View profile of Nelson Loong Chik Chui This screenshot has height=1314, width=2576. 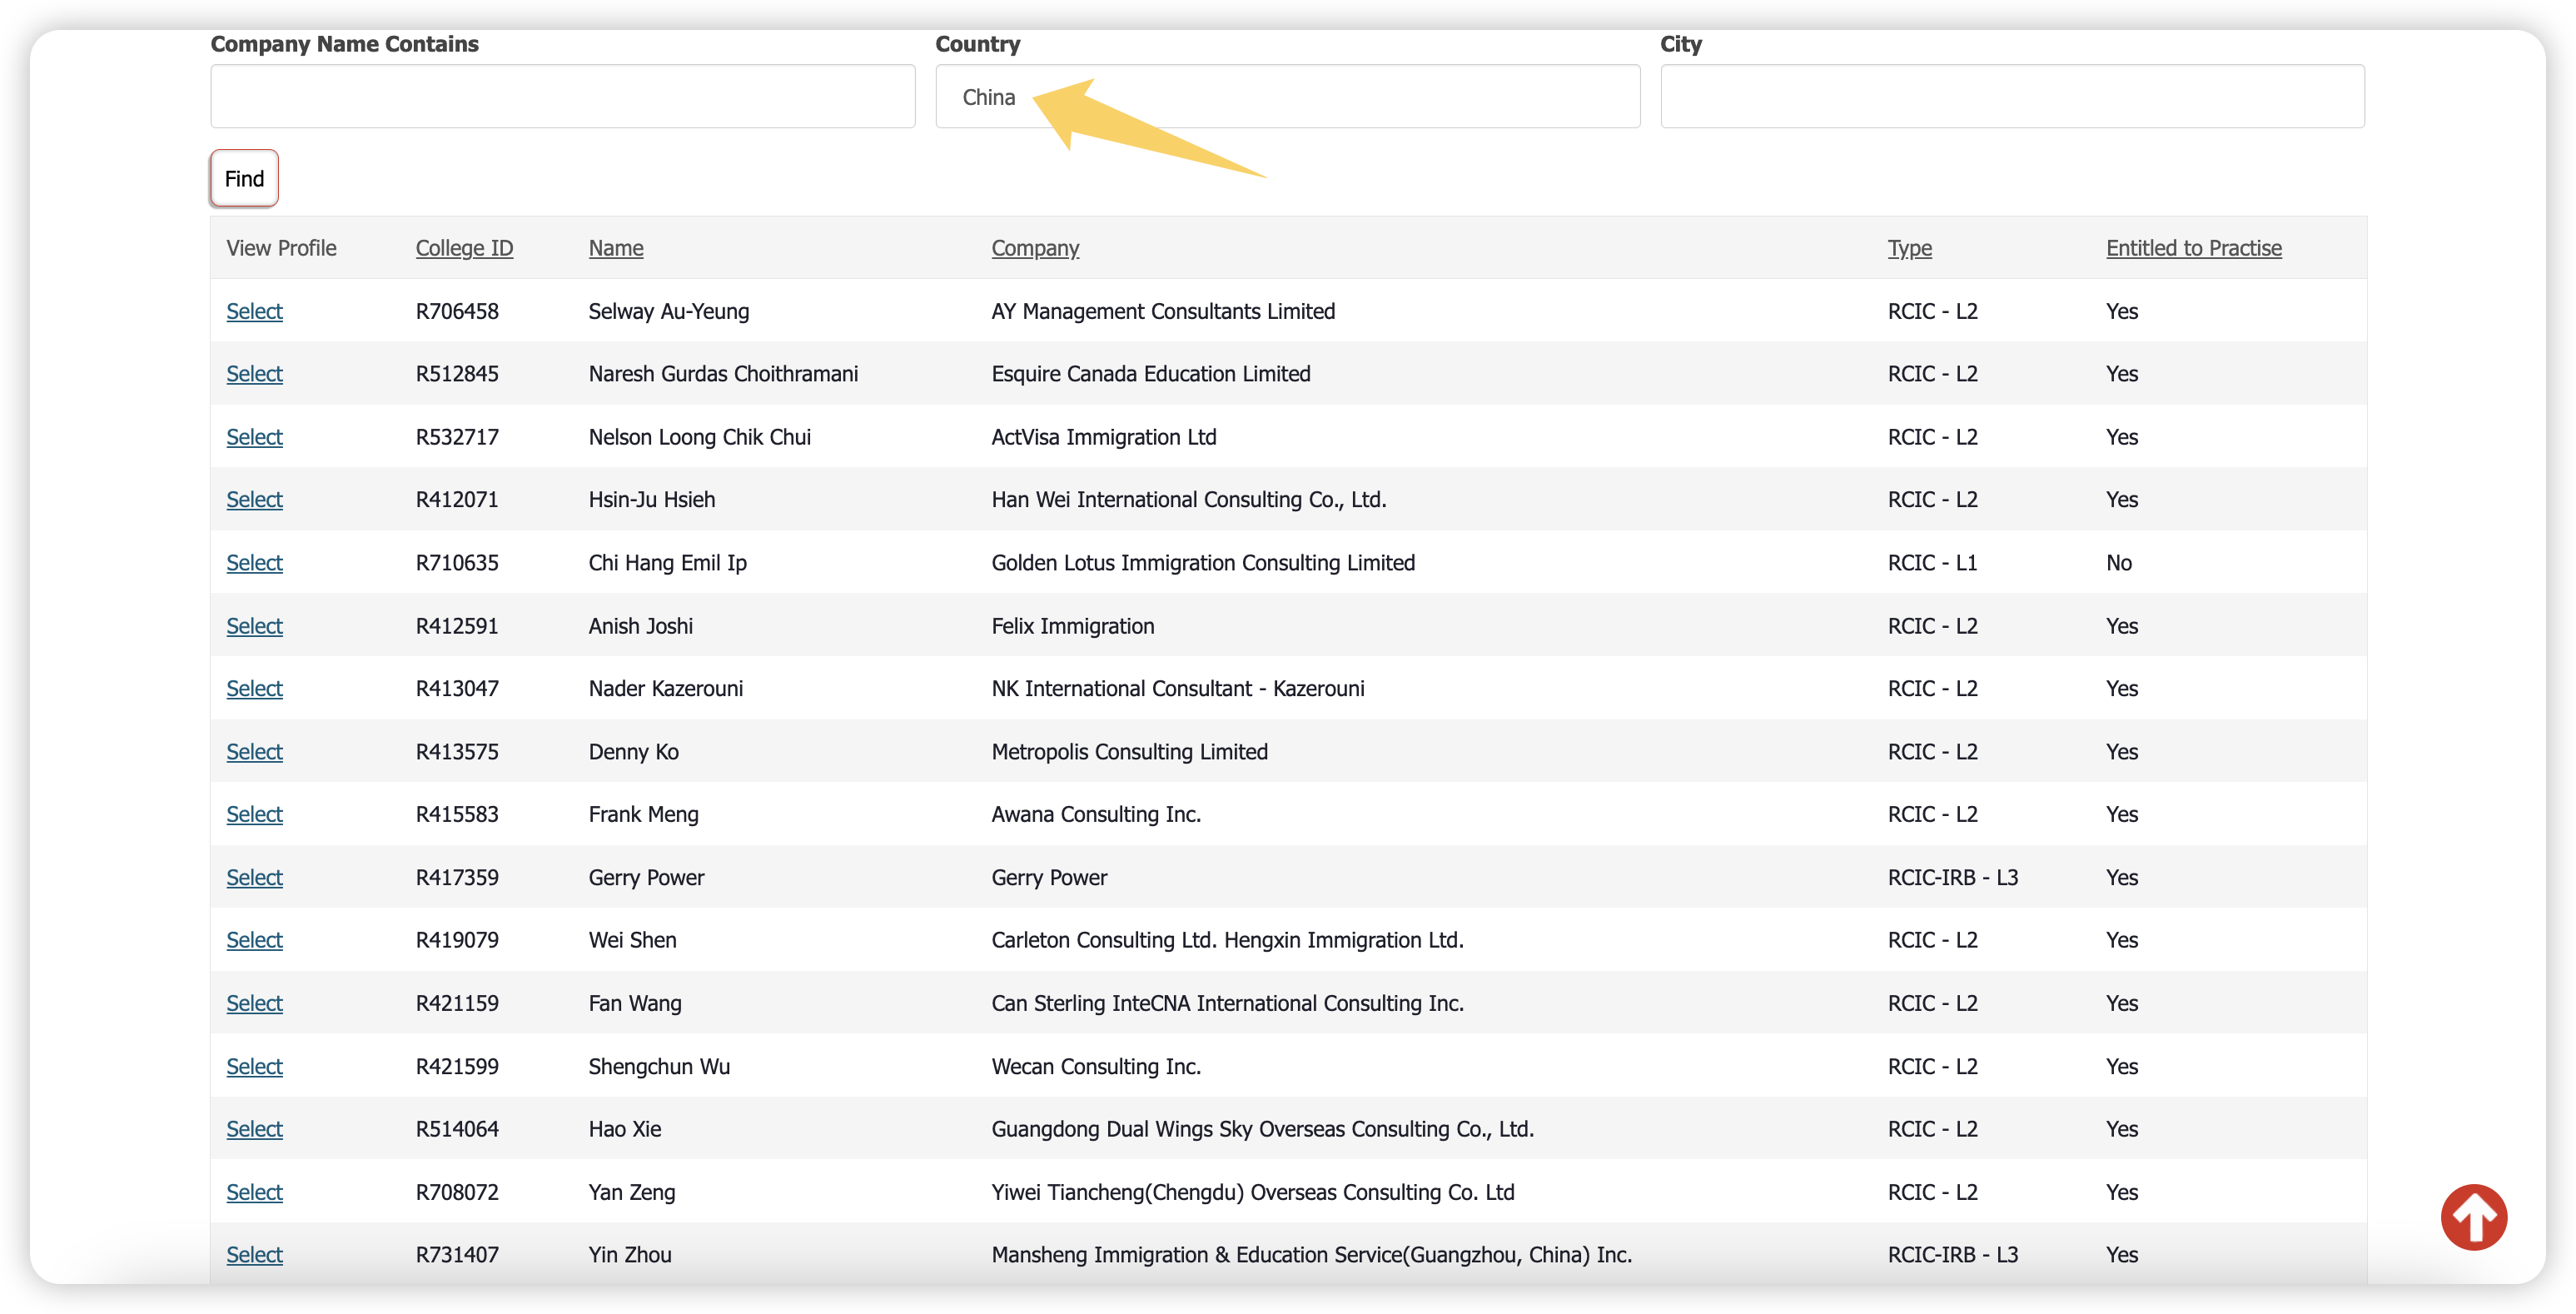tap(254, 437)
